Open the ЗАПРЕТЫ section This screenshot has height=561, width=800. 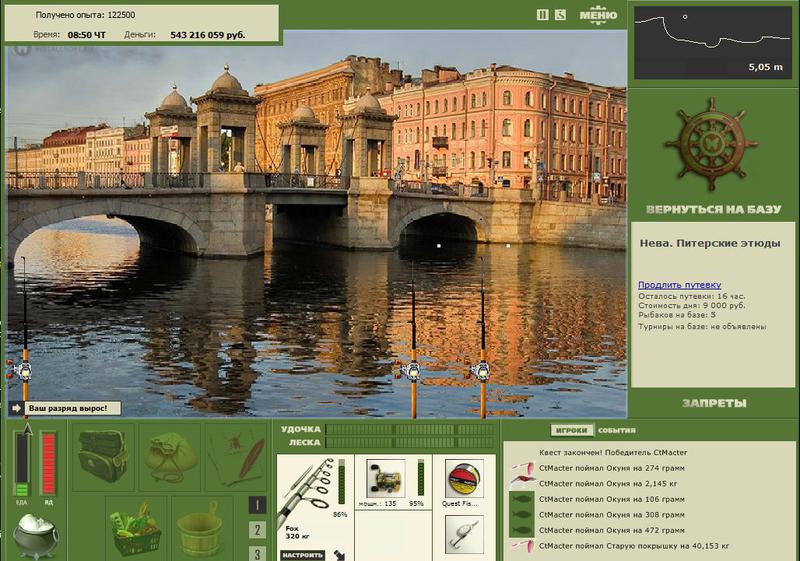click(x=714, y=403)
